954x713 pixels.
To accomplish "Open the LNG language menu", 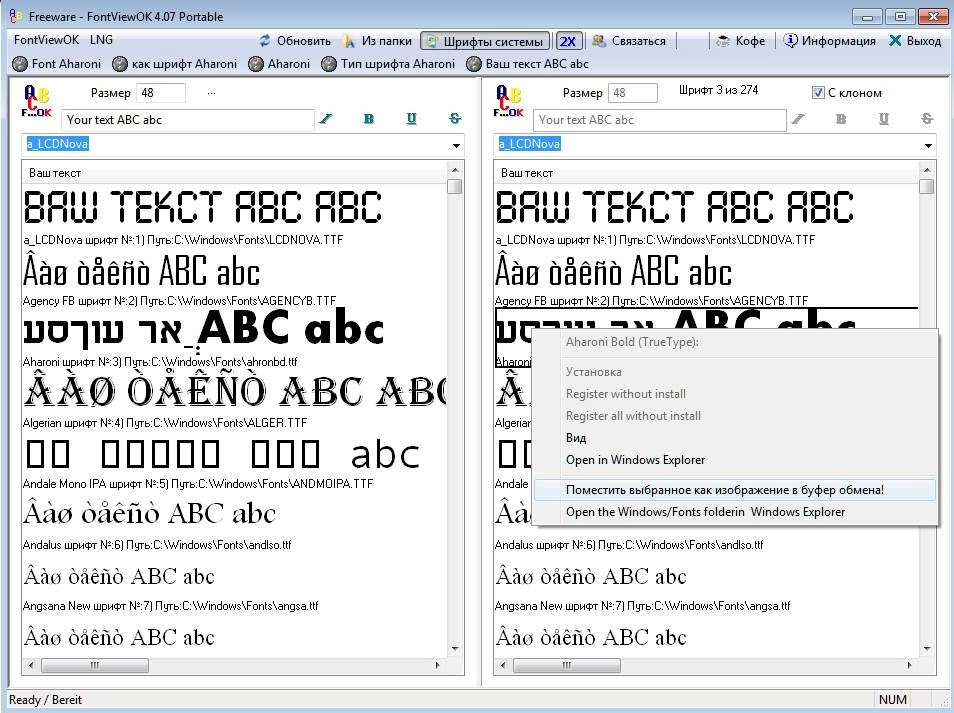I will click(101, 40).
